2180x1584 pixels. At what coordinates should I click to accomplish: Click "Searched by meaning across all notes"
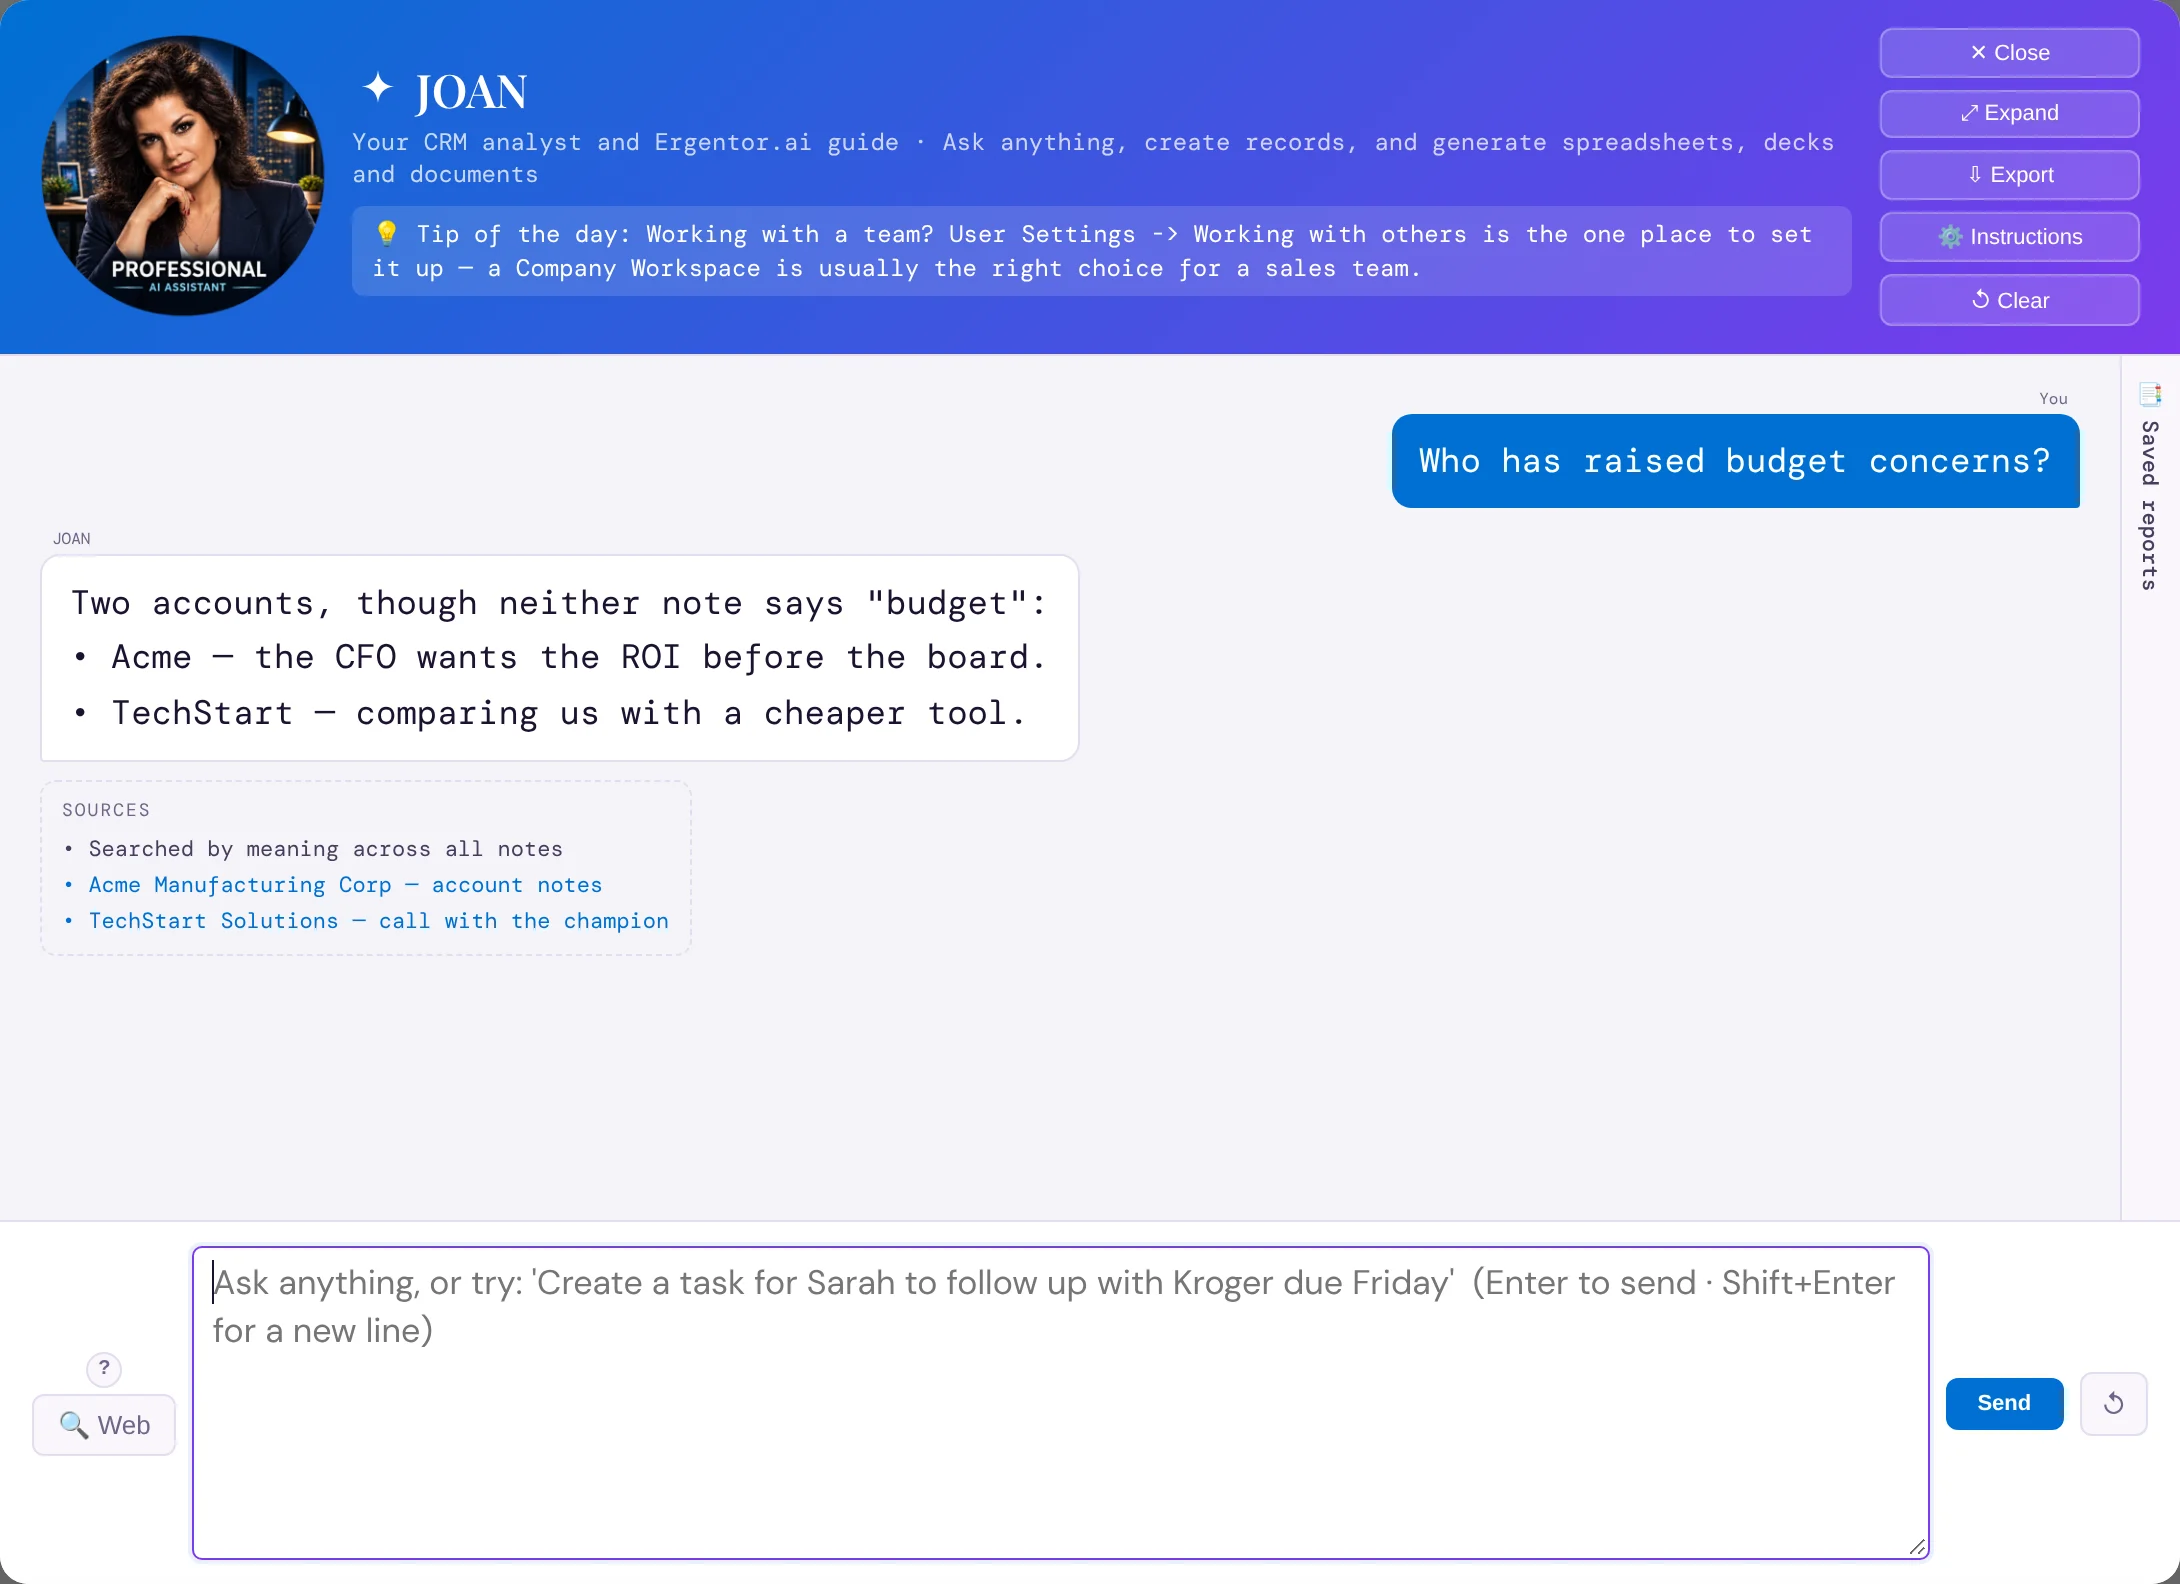(x=325, y=849)
